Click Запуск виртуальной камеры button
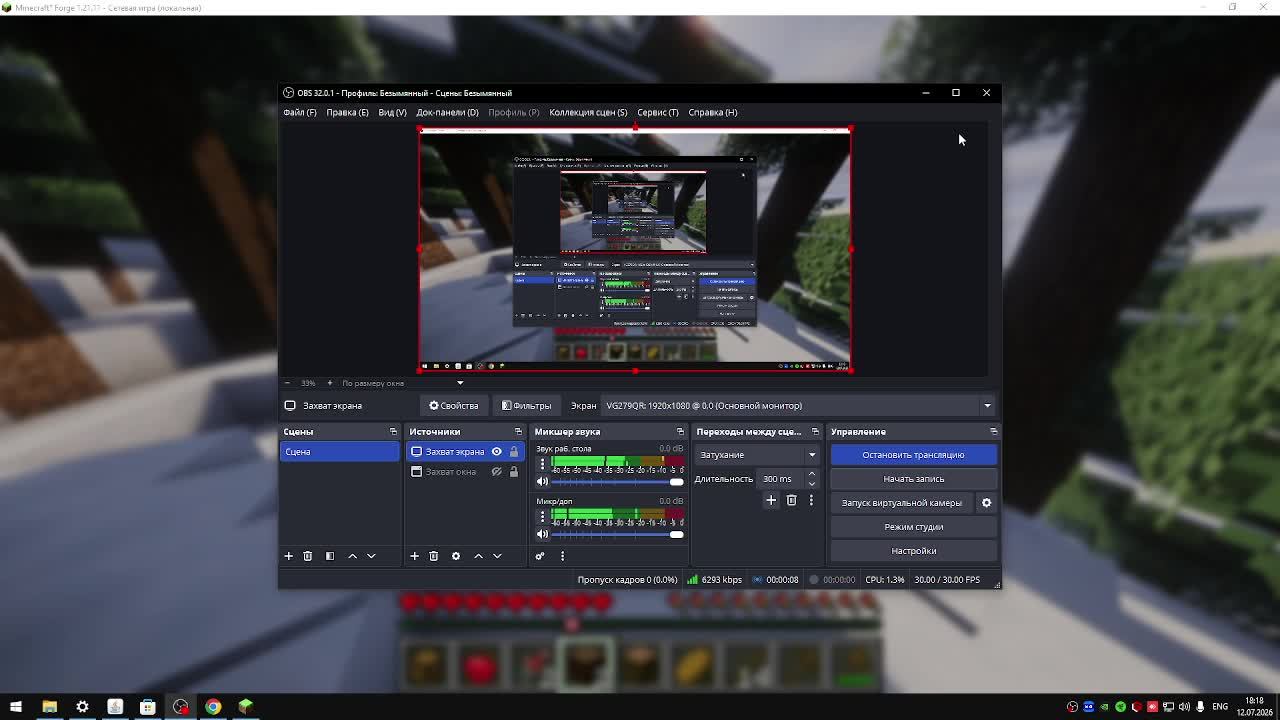The height and width of the screenshot is (720, 1280). tap(901, 503)
